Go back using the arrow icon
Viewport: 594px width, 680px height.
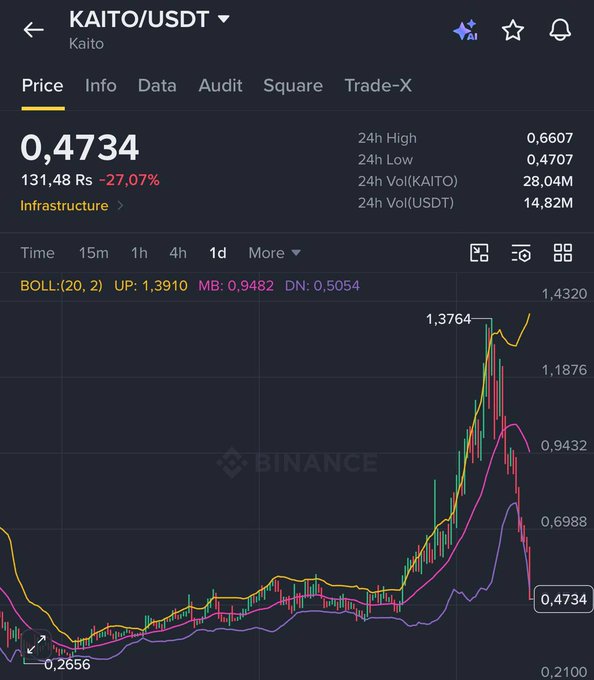tap(33, 30)
